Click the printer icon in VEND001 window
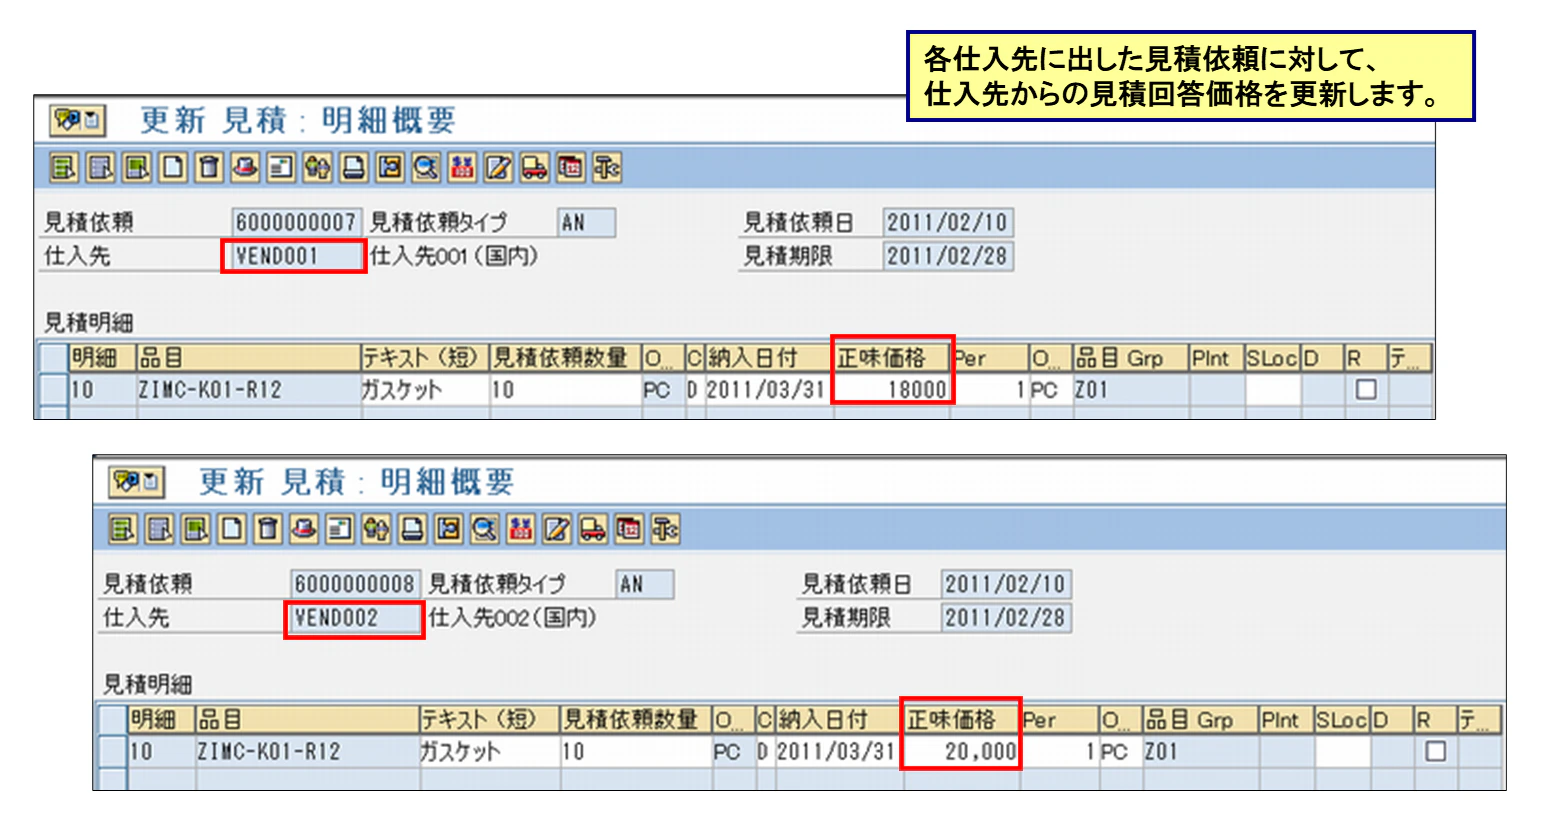Image resolution: width=1553 pixels, height=817 pixels. pyautogui.click(x=353, y=168)
